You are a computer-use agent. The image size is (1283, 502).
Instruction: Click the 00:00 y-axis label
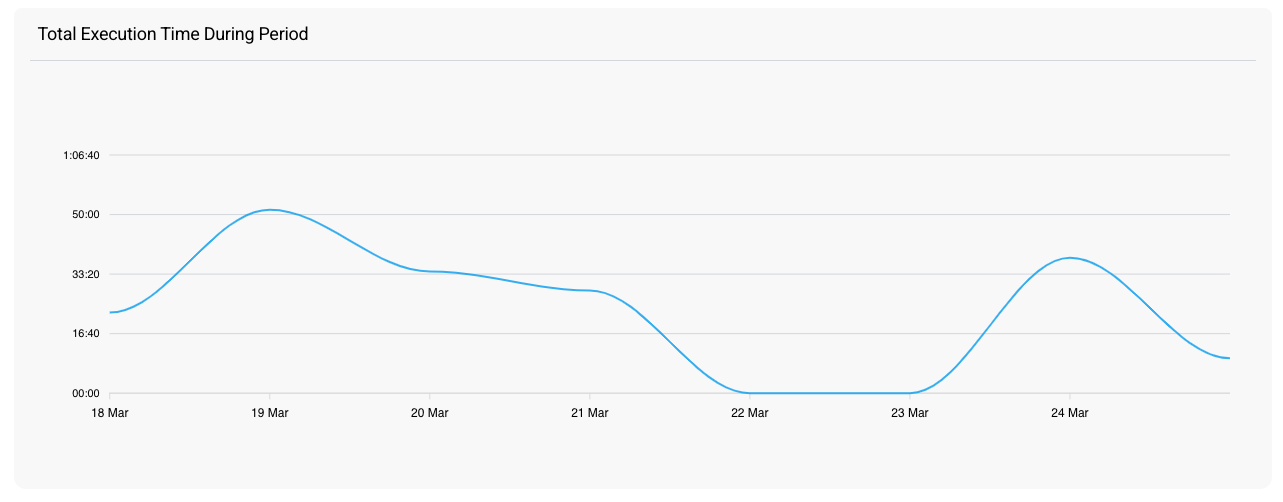(x=85, y=393)
